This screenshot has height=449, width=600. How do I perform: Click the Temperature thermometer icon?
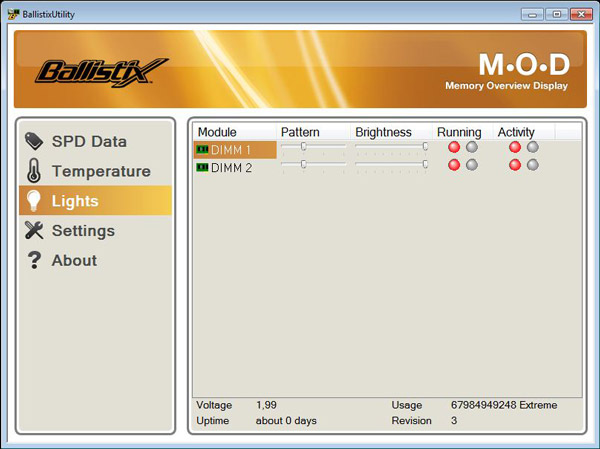pos(34,170)
